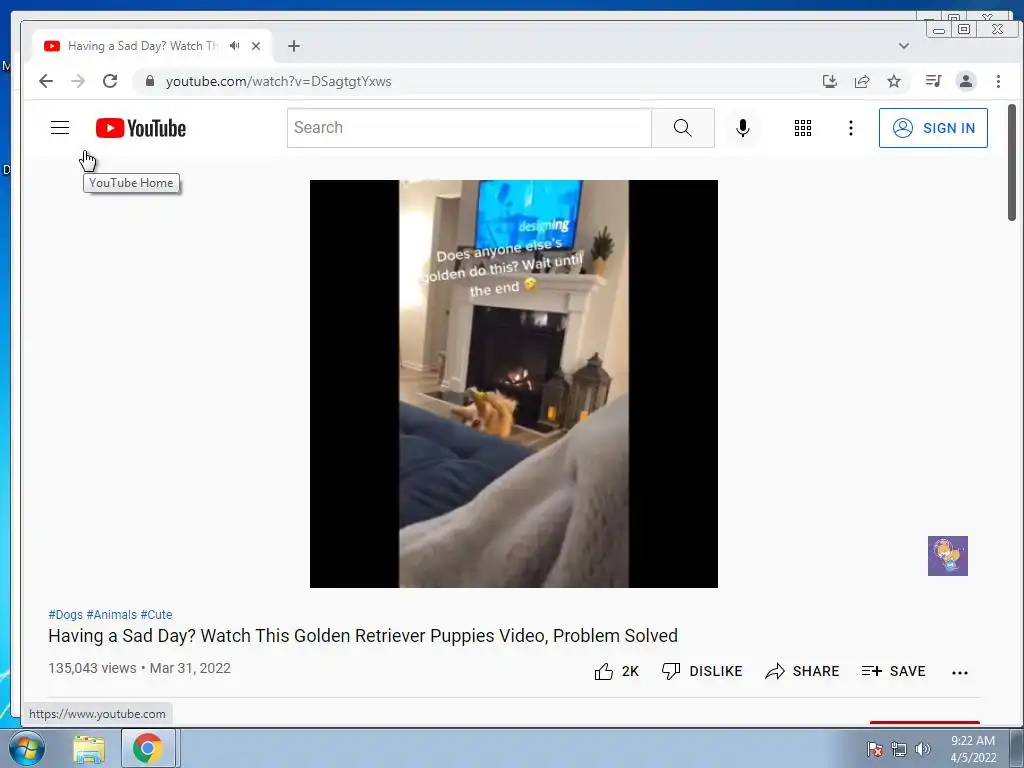The image size is (1024, 768).
Task: Click the padlock site info icon
Action: 150,81
